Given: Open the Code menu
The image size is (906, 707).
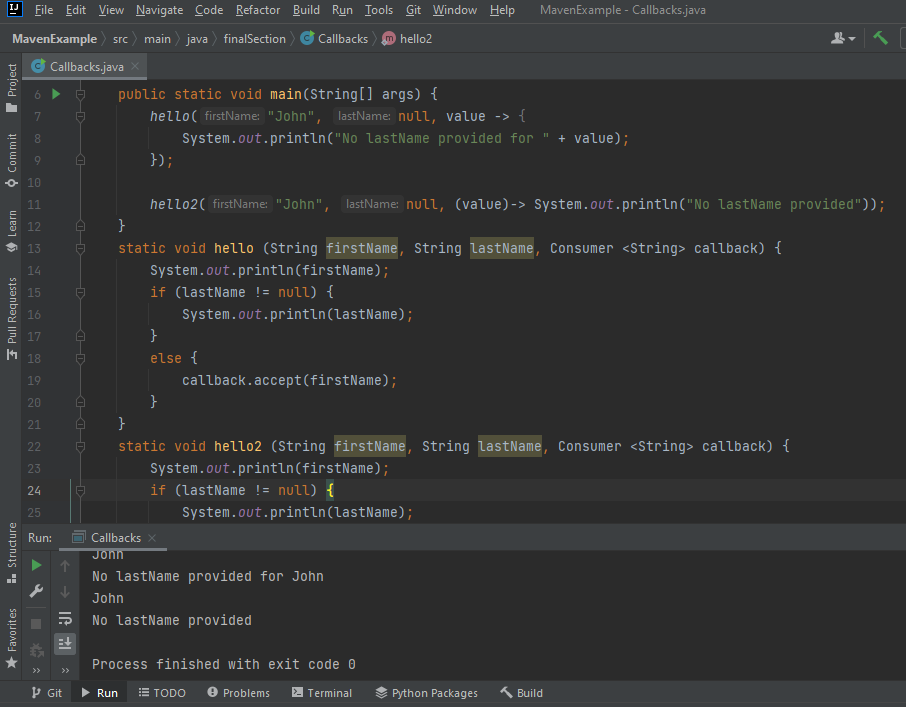Looking at the screenshot, I should [209, 10].
